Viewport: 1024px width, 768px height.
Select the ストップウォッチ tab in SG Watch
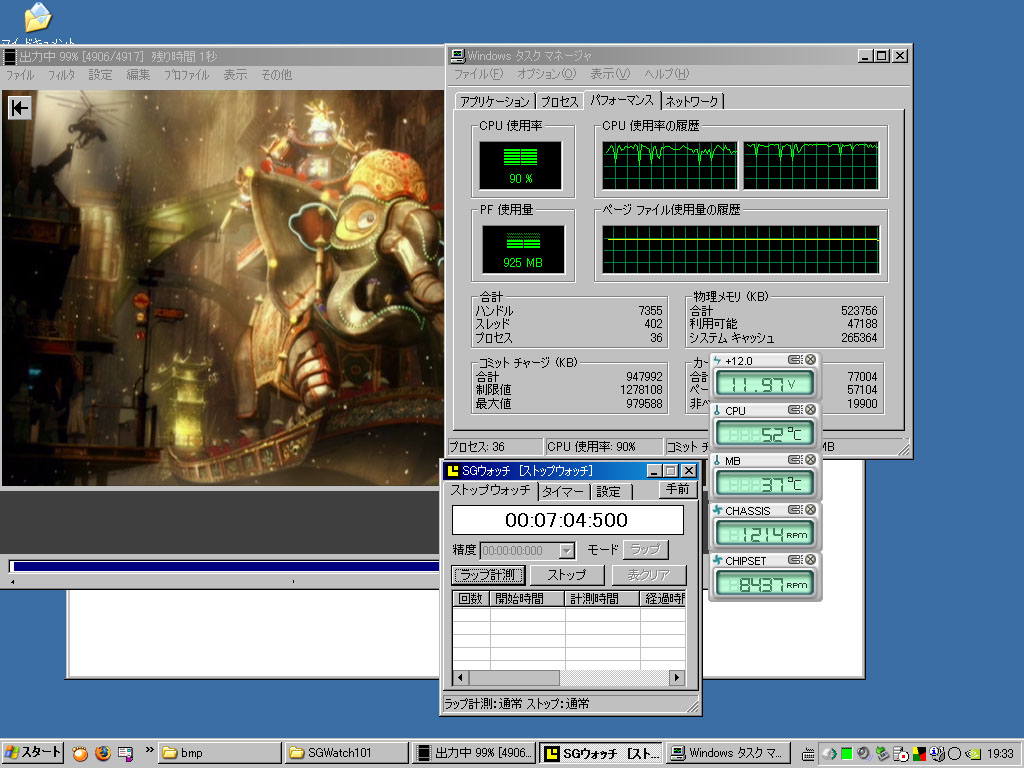[490, 490]
